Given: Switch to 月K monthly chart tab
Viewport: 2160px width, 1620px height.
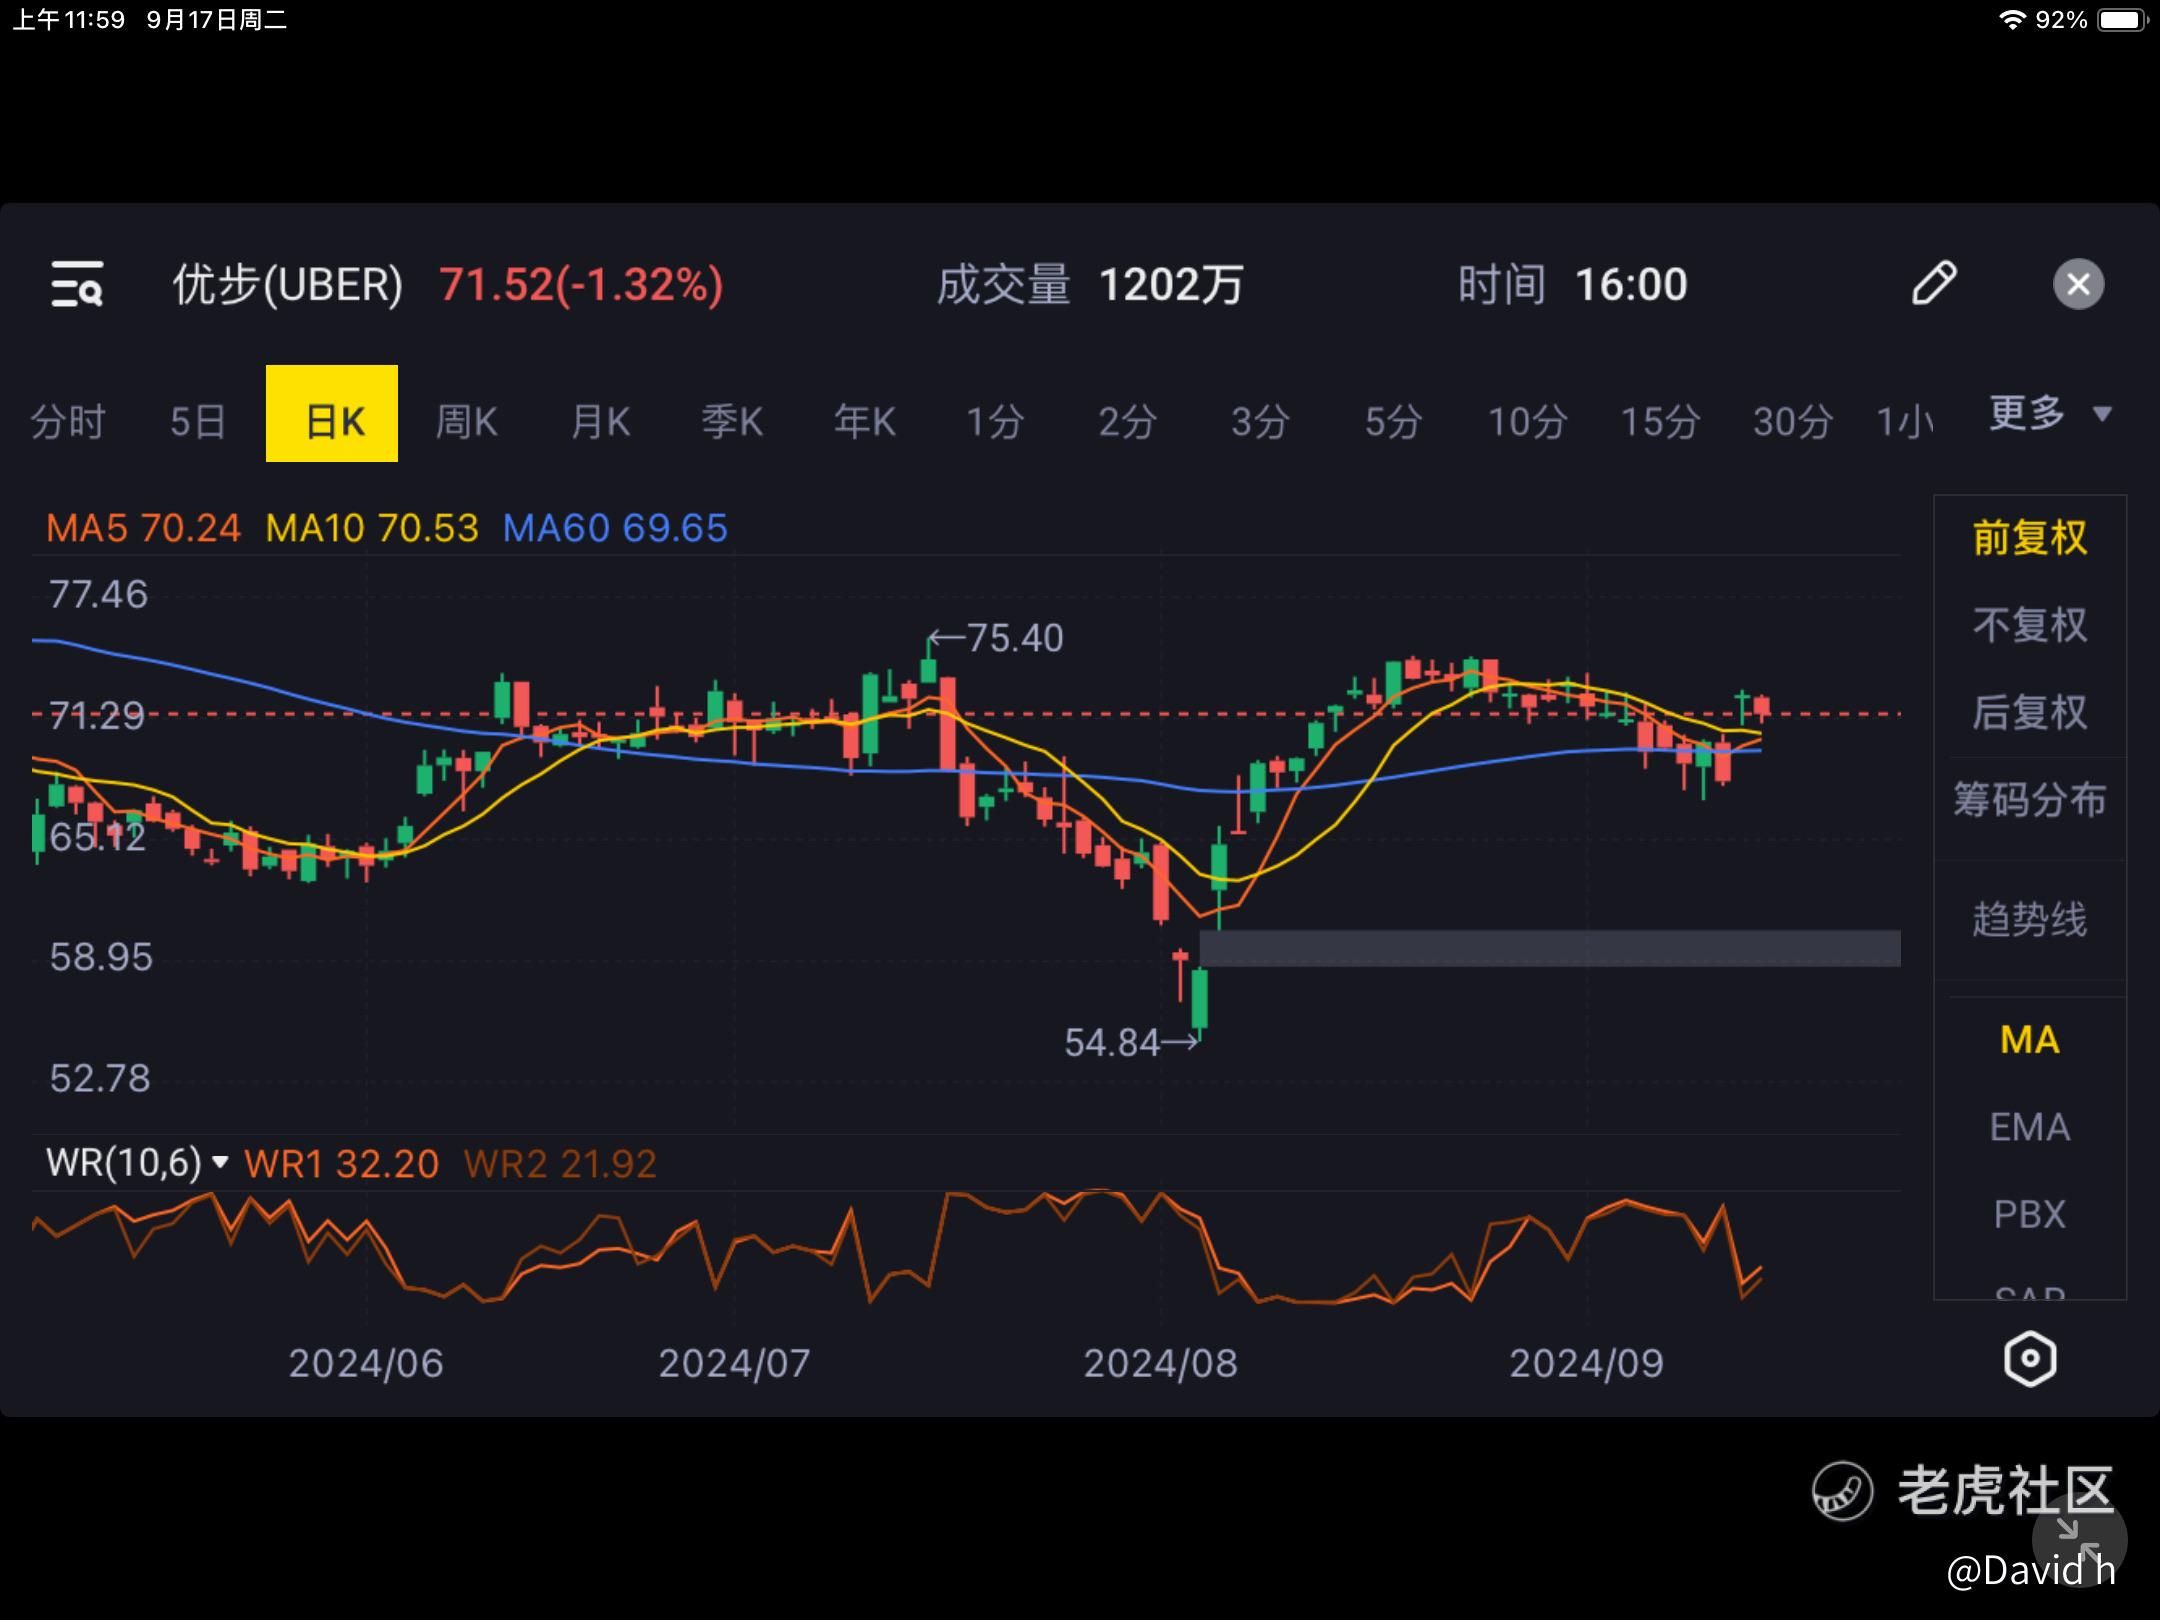Looking at the screenshot, I should pyautogui.click(x=600, y=422).
